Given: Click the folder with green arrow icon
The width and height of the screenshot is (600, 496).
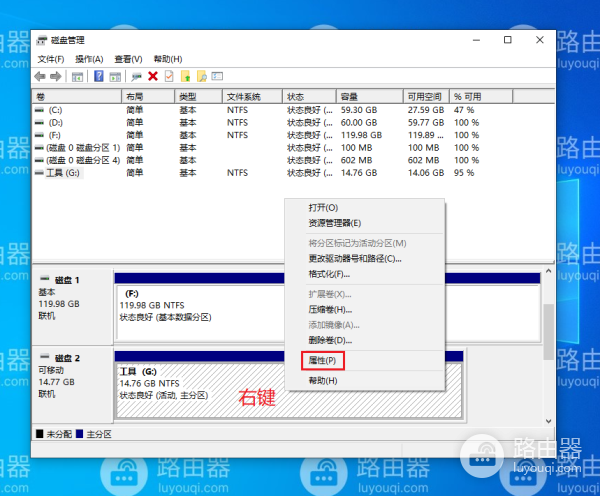Looking at the screenshot, I should pos(185,76).
